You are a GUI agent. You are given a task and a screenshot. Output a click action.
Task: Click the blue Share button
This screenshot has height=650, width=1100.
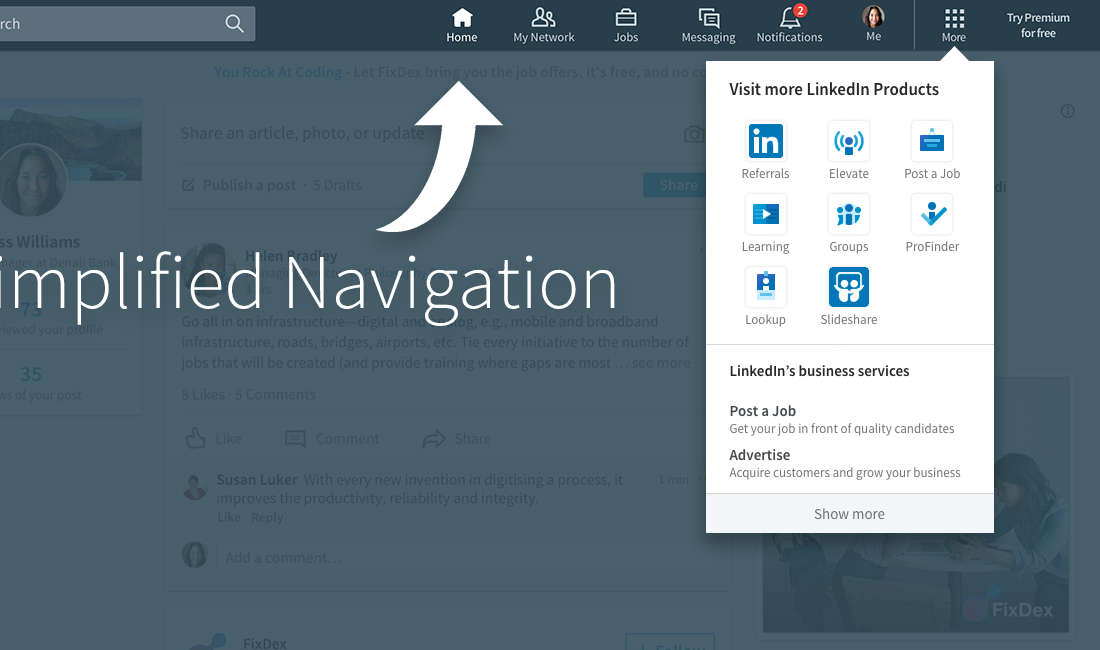click(x=674, y=185)
